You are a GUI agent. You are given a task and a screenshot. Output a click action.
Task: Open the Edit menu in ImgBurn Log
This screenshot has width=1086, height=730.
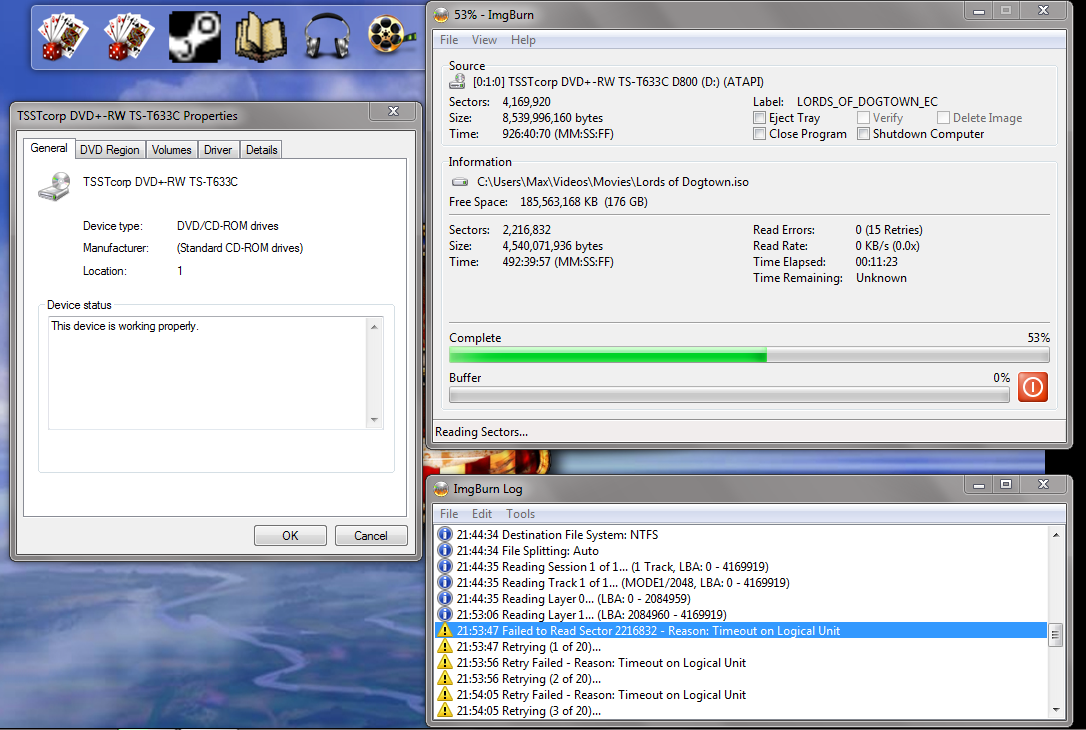pyautogui.click(x=481, y=514)
